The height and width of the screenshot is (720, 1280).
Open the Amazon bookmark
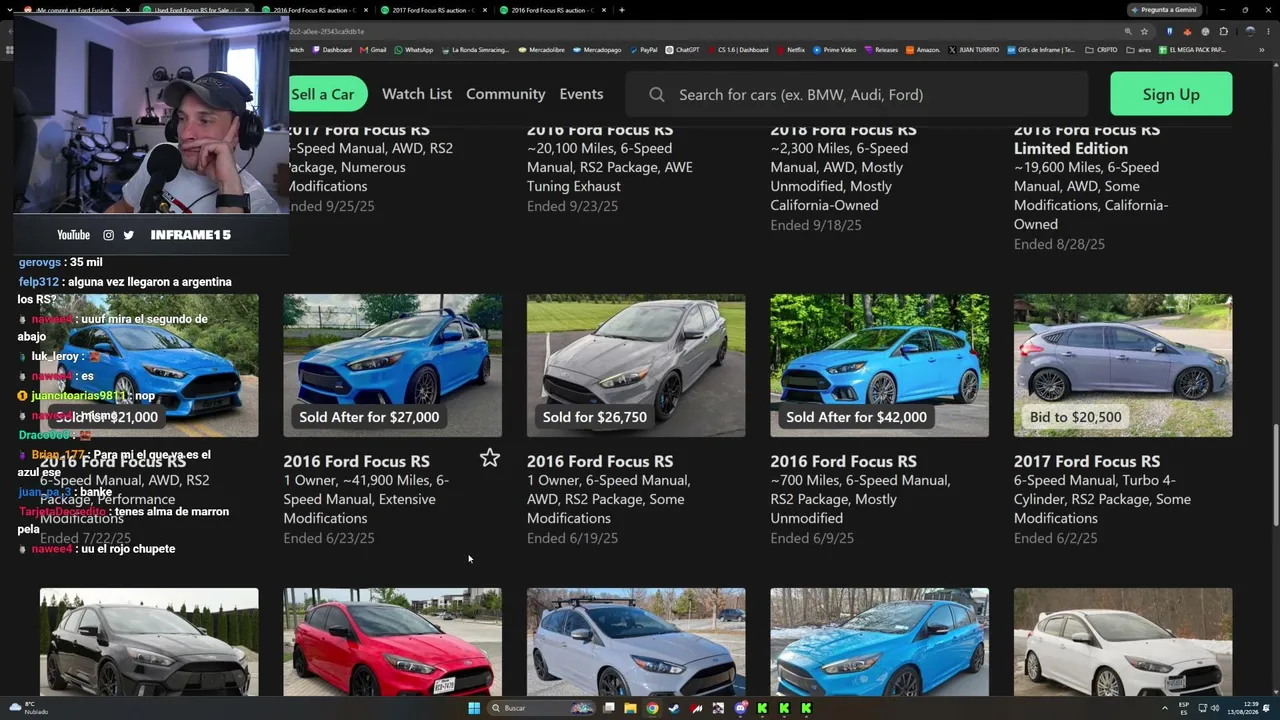(x=924, y=50)
